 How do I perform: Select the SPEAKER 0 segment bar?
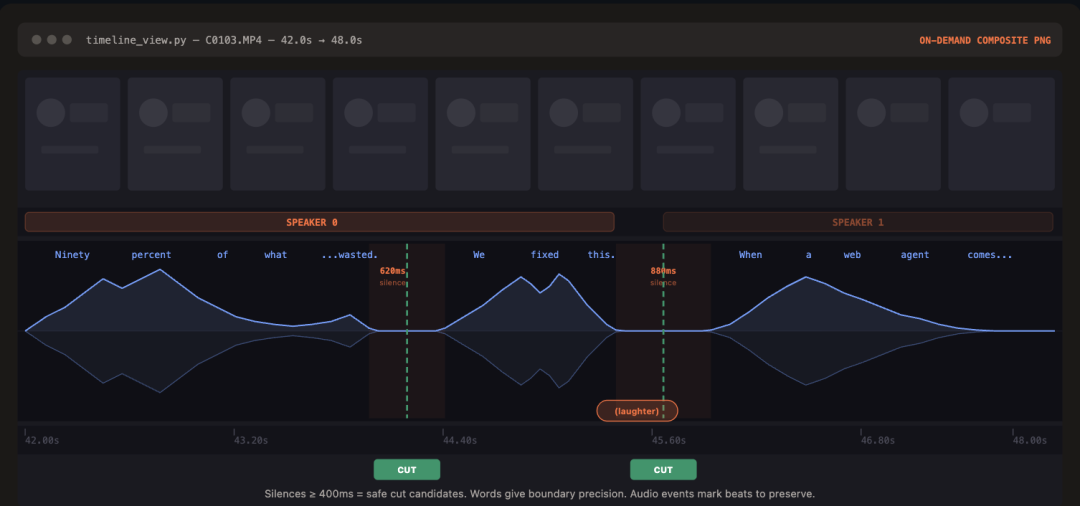[x=319, y=222]
